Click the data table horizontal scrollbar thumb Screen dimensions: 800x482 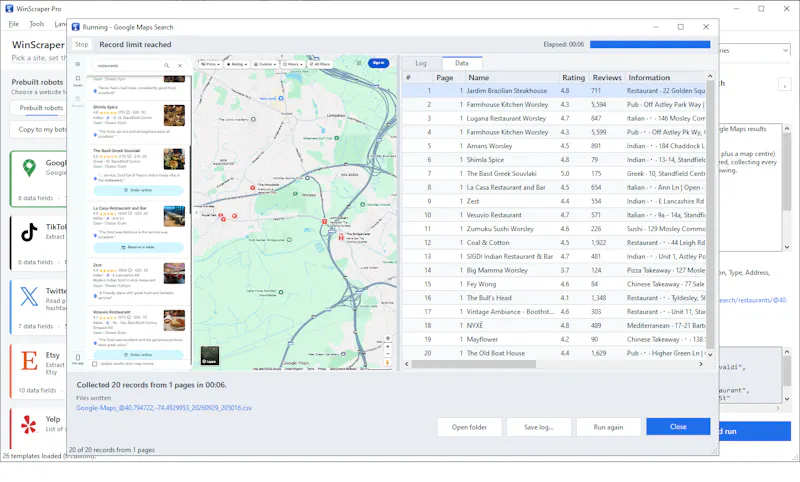click(473, 364)
